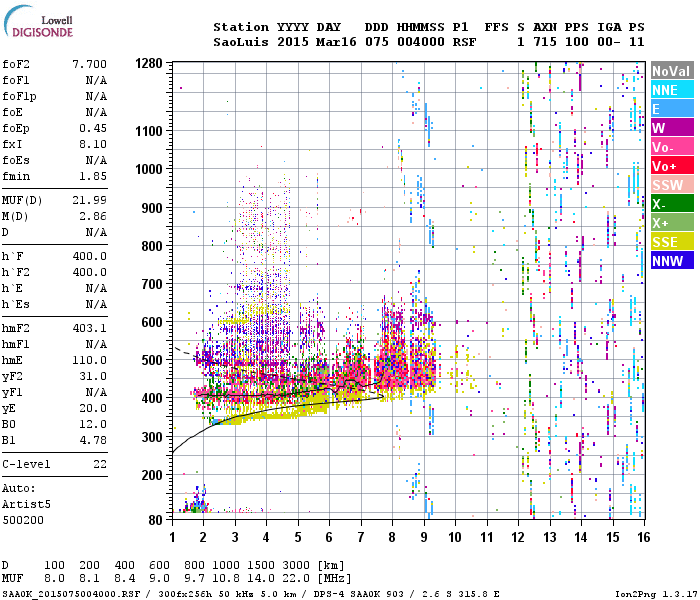Select the NoVal legend swatch

[x=672, y=71]
